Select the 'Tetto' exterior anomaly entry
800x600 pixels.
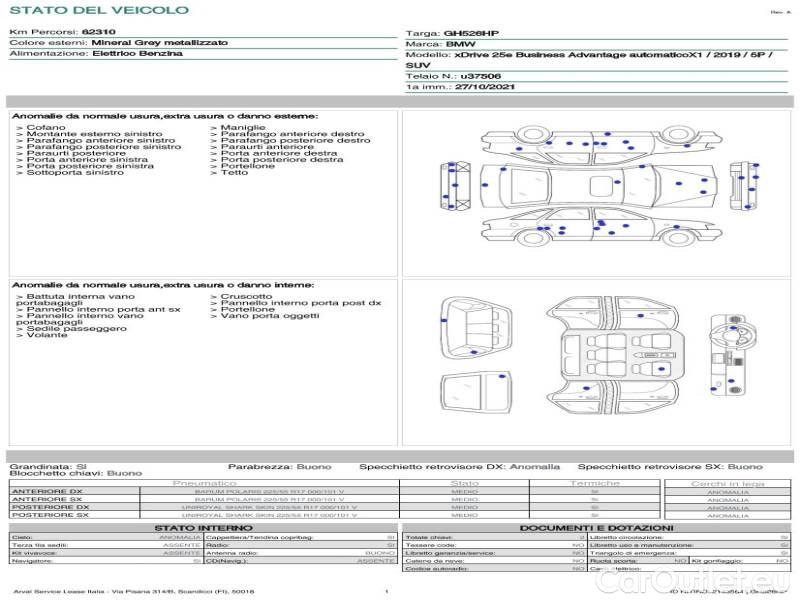234,173
